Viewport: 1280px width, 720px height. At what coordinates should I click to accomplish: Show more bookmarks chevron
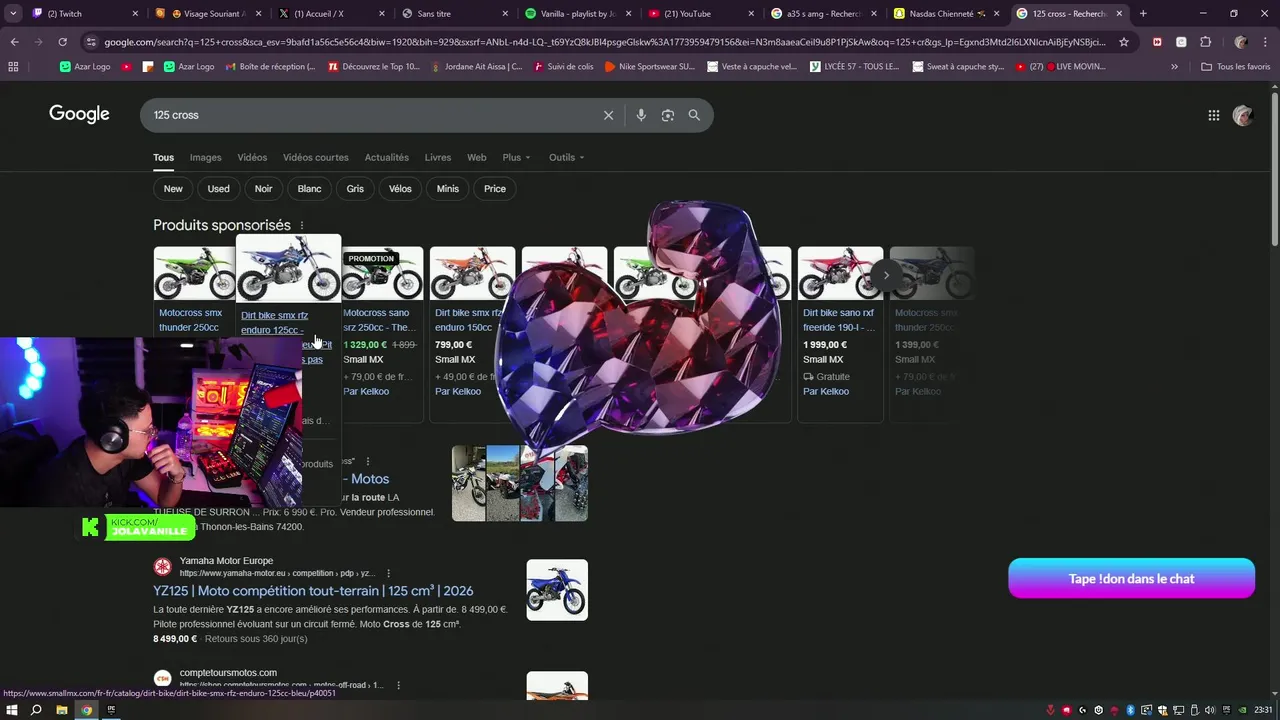(1174, 66)
